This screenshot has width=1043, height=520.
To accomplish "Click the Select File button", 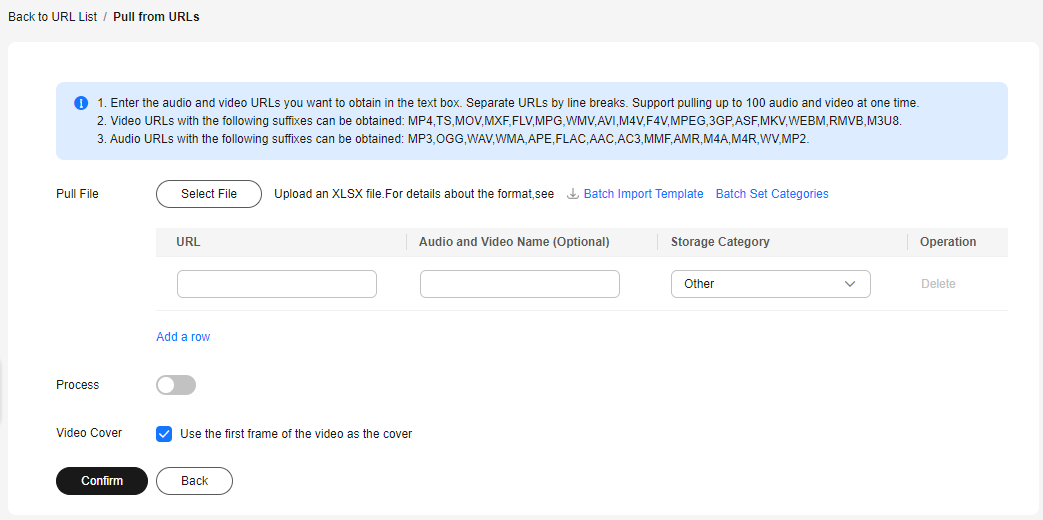I will (x=209, y=194).
